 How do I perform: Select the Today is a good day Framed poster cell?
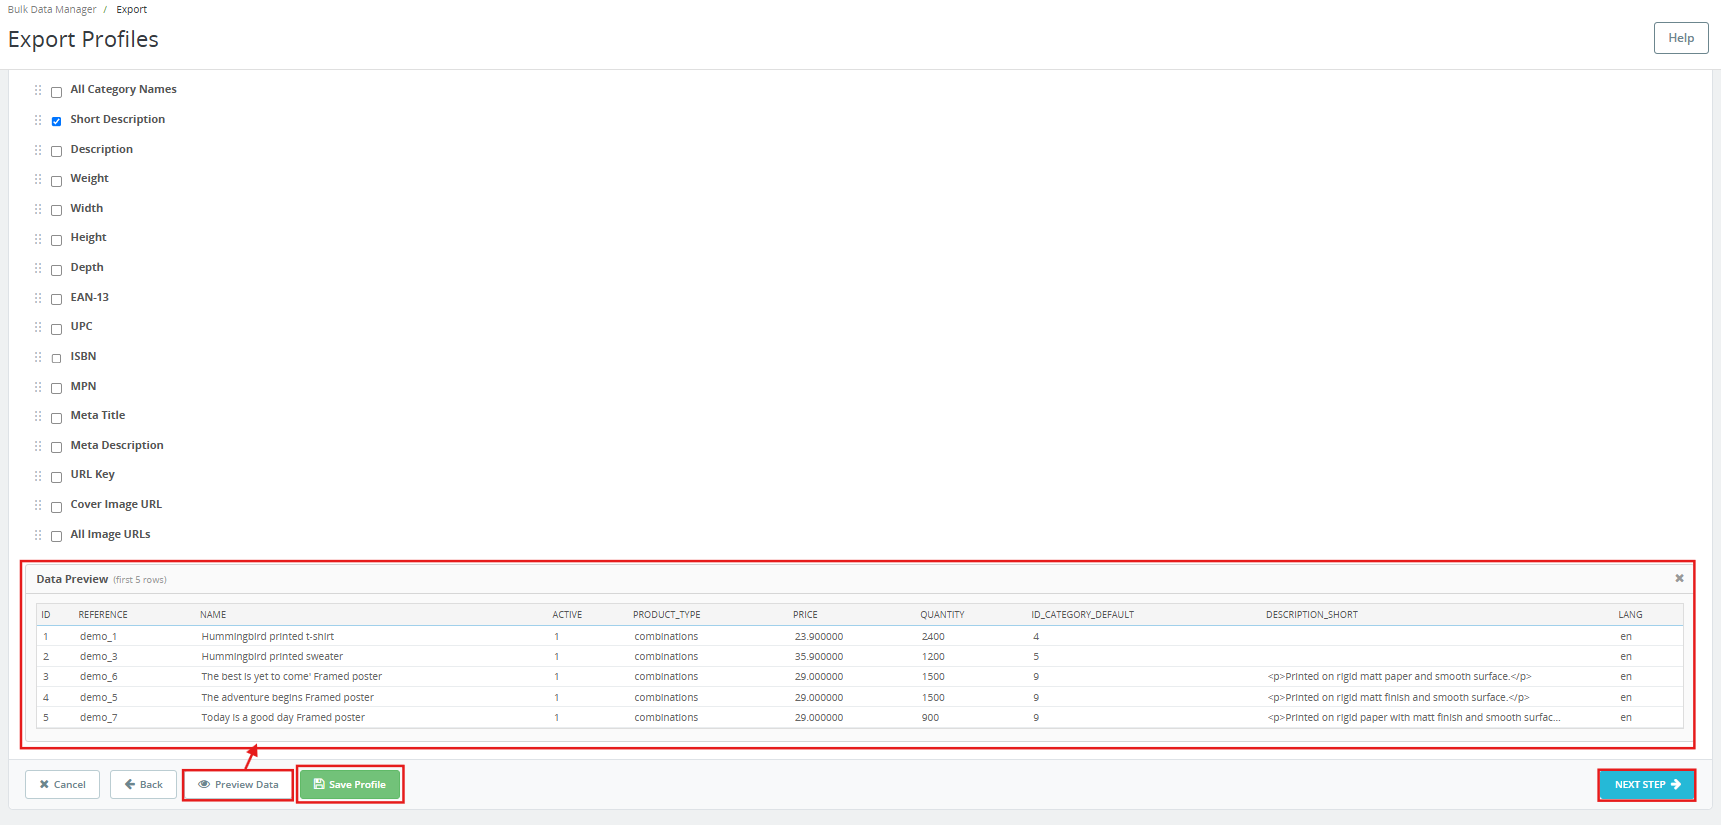[283, 718]
